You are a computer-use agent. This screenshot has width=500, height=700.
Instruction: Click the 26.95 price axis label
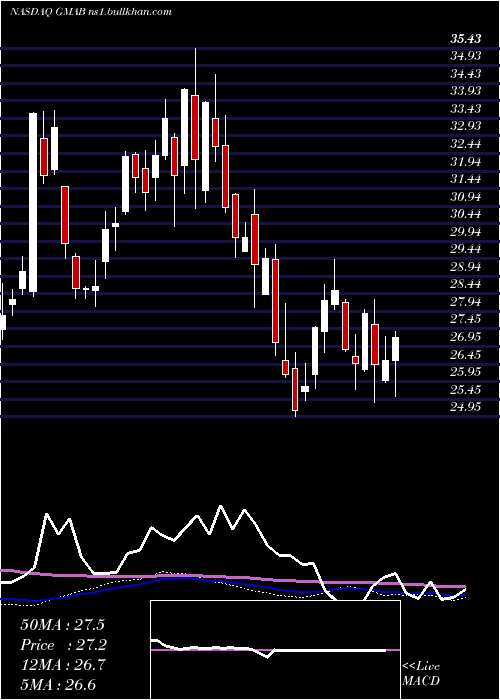[x=466, y=338]
